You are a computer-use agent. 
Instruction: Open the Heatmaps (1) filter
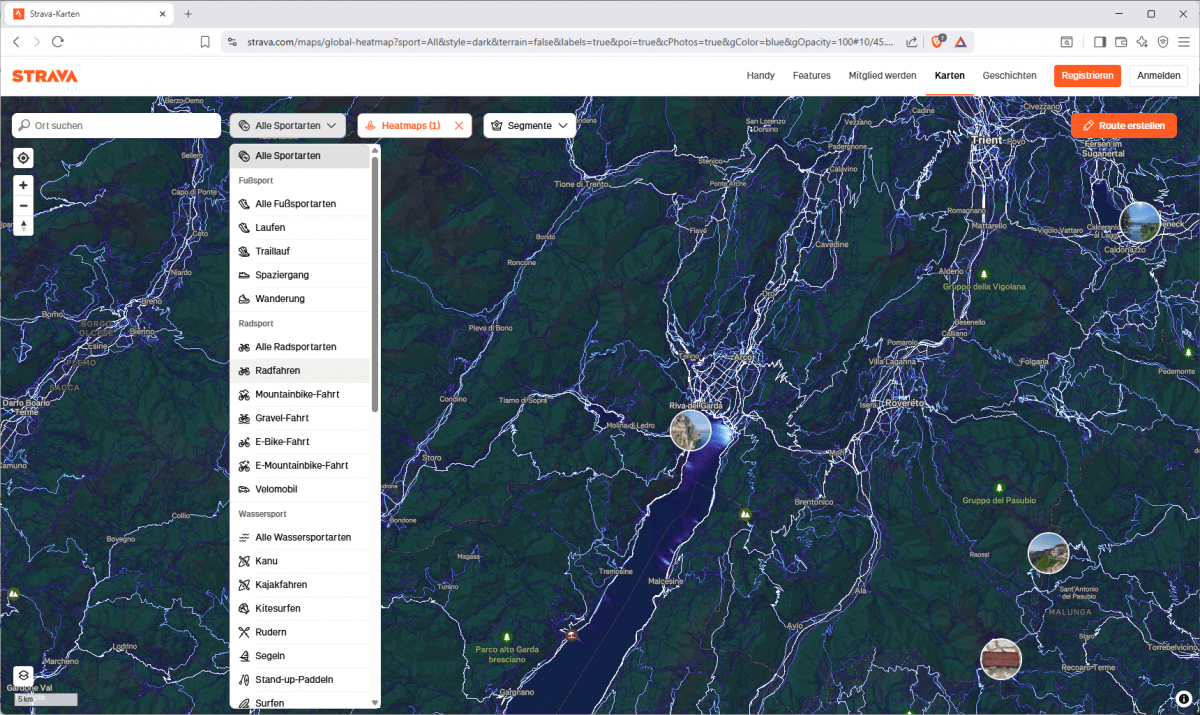[405, 126]
